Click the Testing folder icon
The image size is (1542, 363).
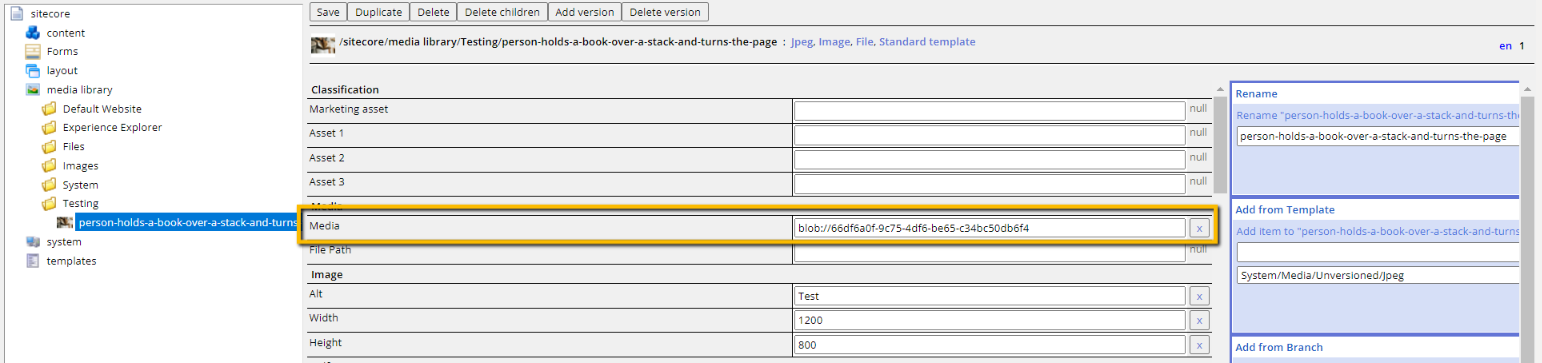click(48, 204)
